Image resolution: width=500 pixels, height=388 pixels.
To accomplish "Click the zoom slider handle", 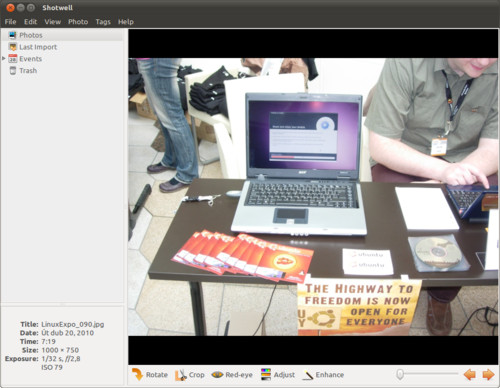I will (400, 374).
